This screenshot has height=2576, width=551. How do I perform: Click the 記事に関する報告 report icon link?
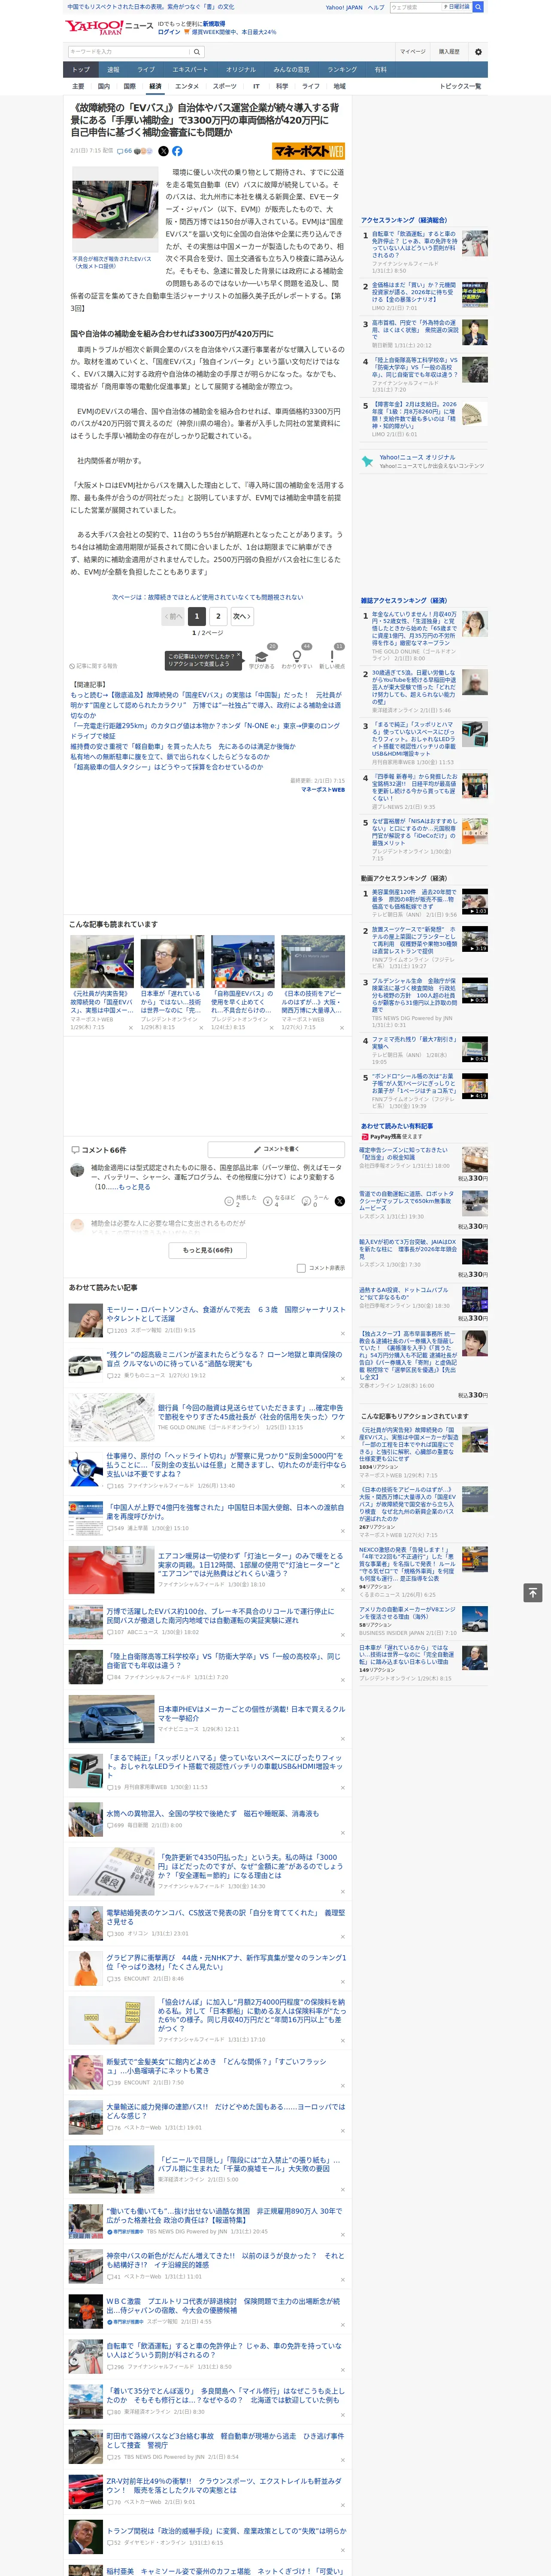(x=93, y=666)
